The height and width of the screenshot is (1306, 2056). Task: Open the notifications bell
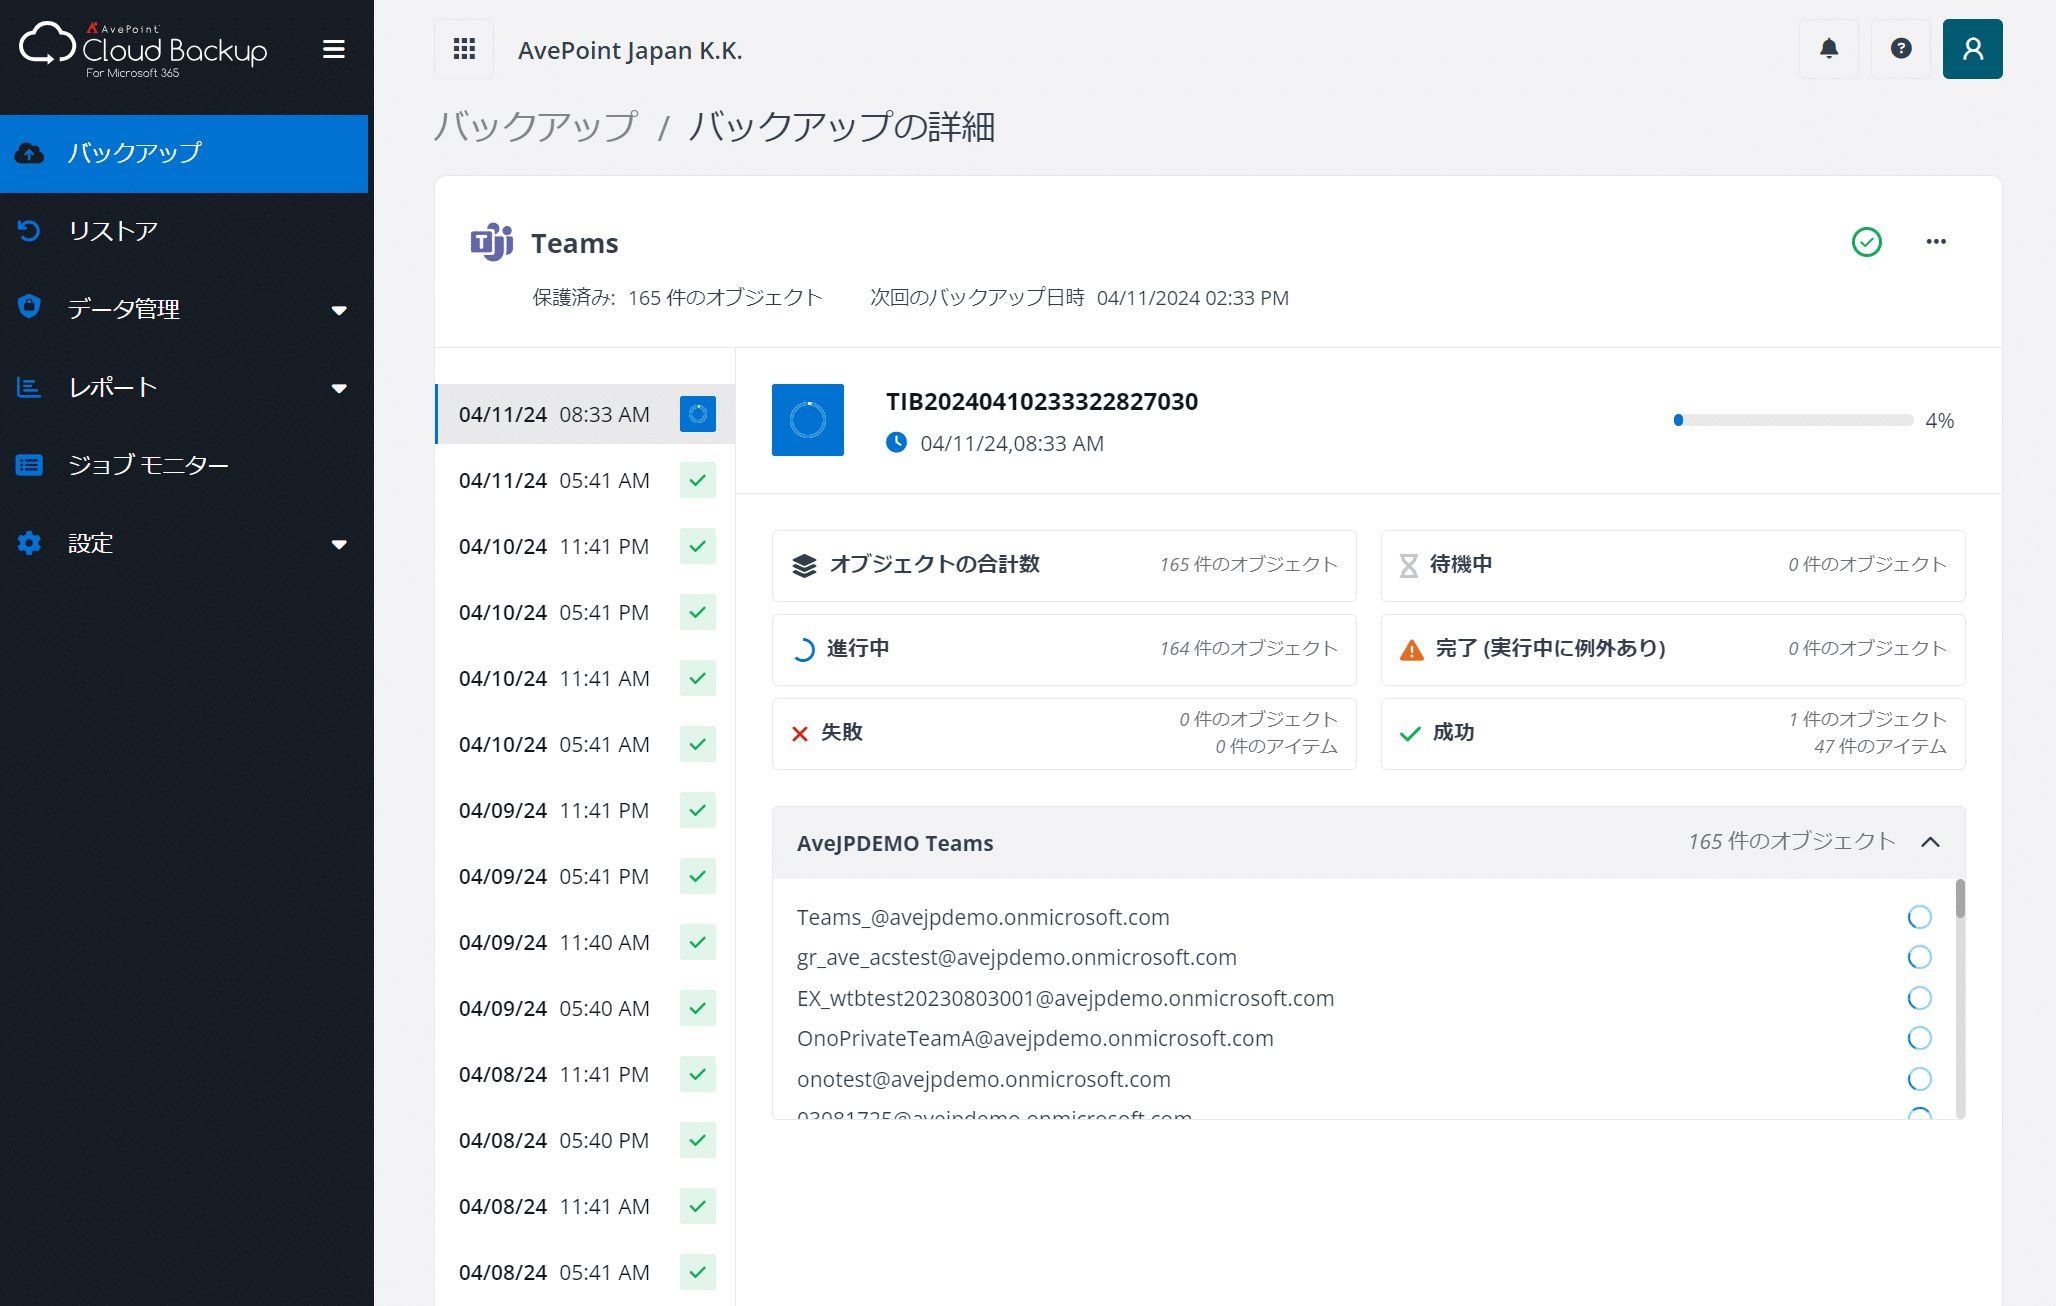(1829, 49)
